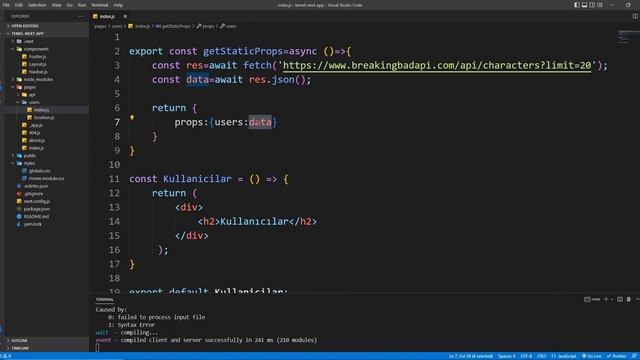The width and height of the screenshot is (640, 360).
Task: Open the Selection menu
Action: (37, 5)
